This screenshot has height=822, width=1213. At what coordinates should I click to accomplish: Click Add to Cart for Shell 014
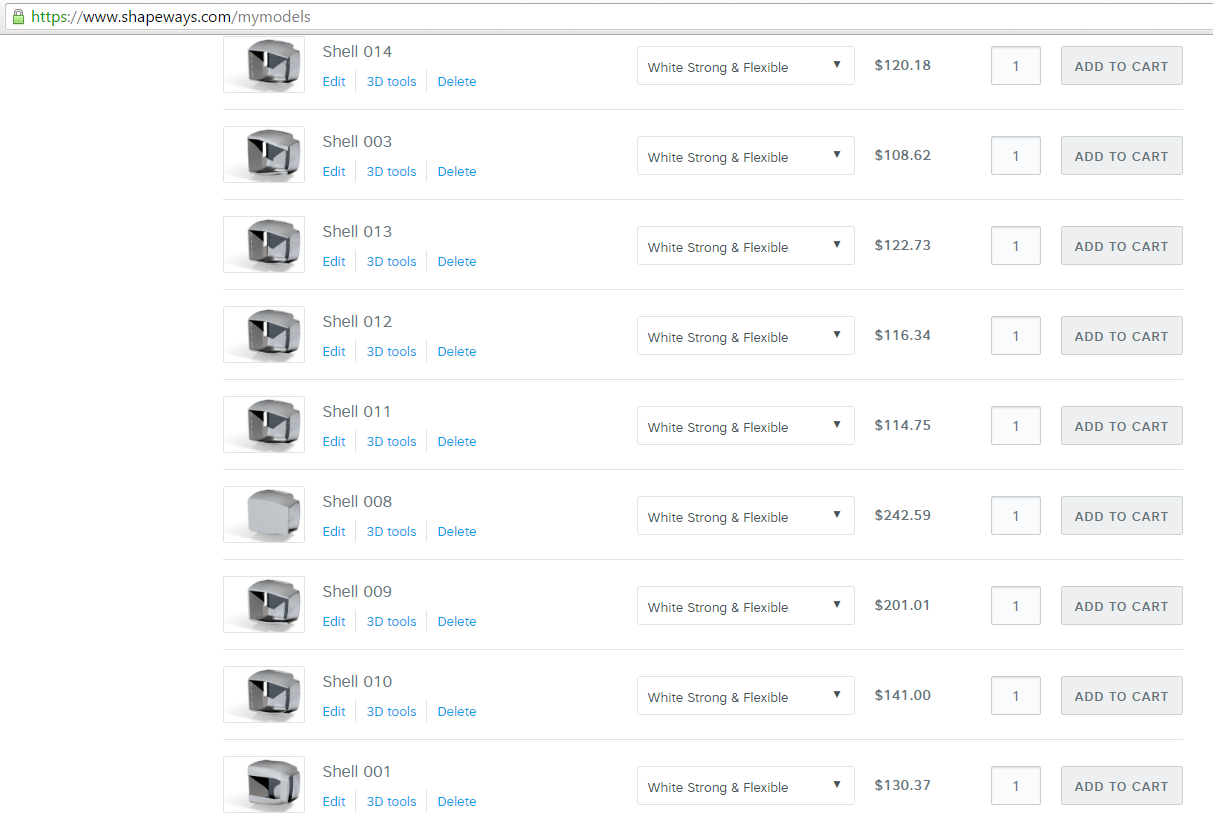pyautogui.click(x=1121, y=65)
